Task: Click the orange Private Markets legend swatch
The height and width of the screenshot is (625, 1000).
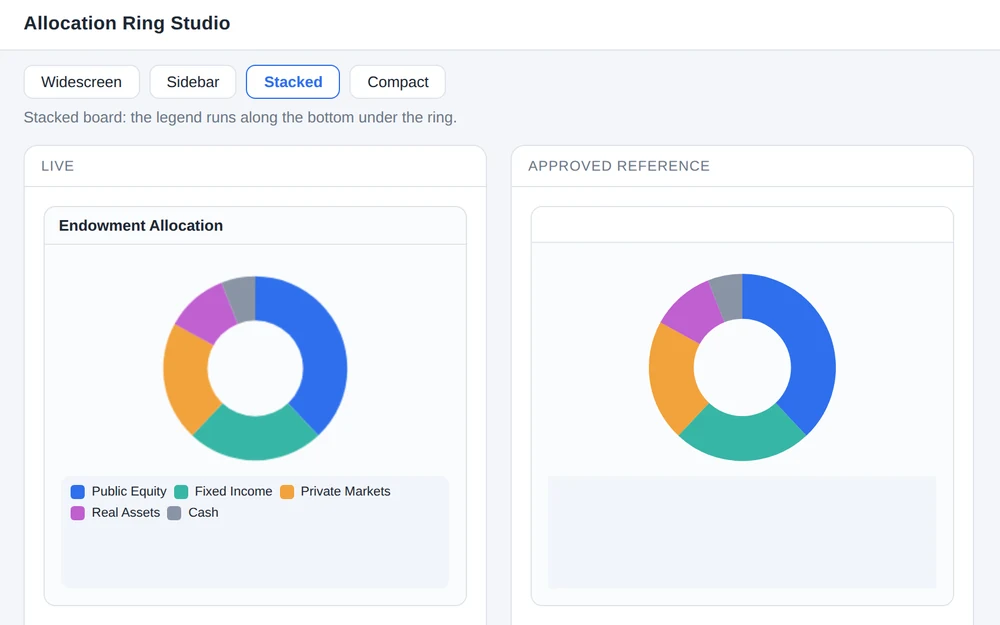Action: coord(287,492)
